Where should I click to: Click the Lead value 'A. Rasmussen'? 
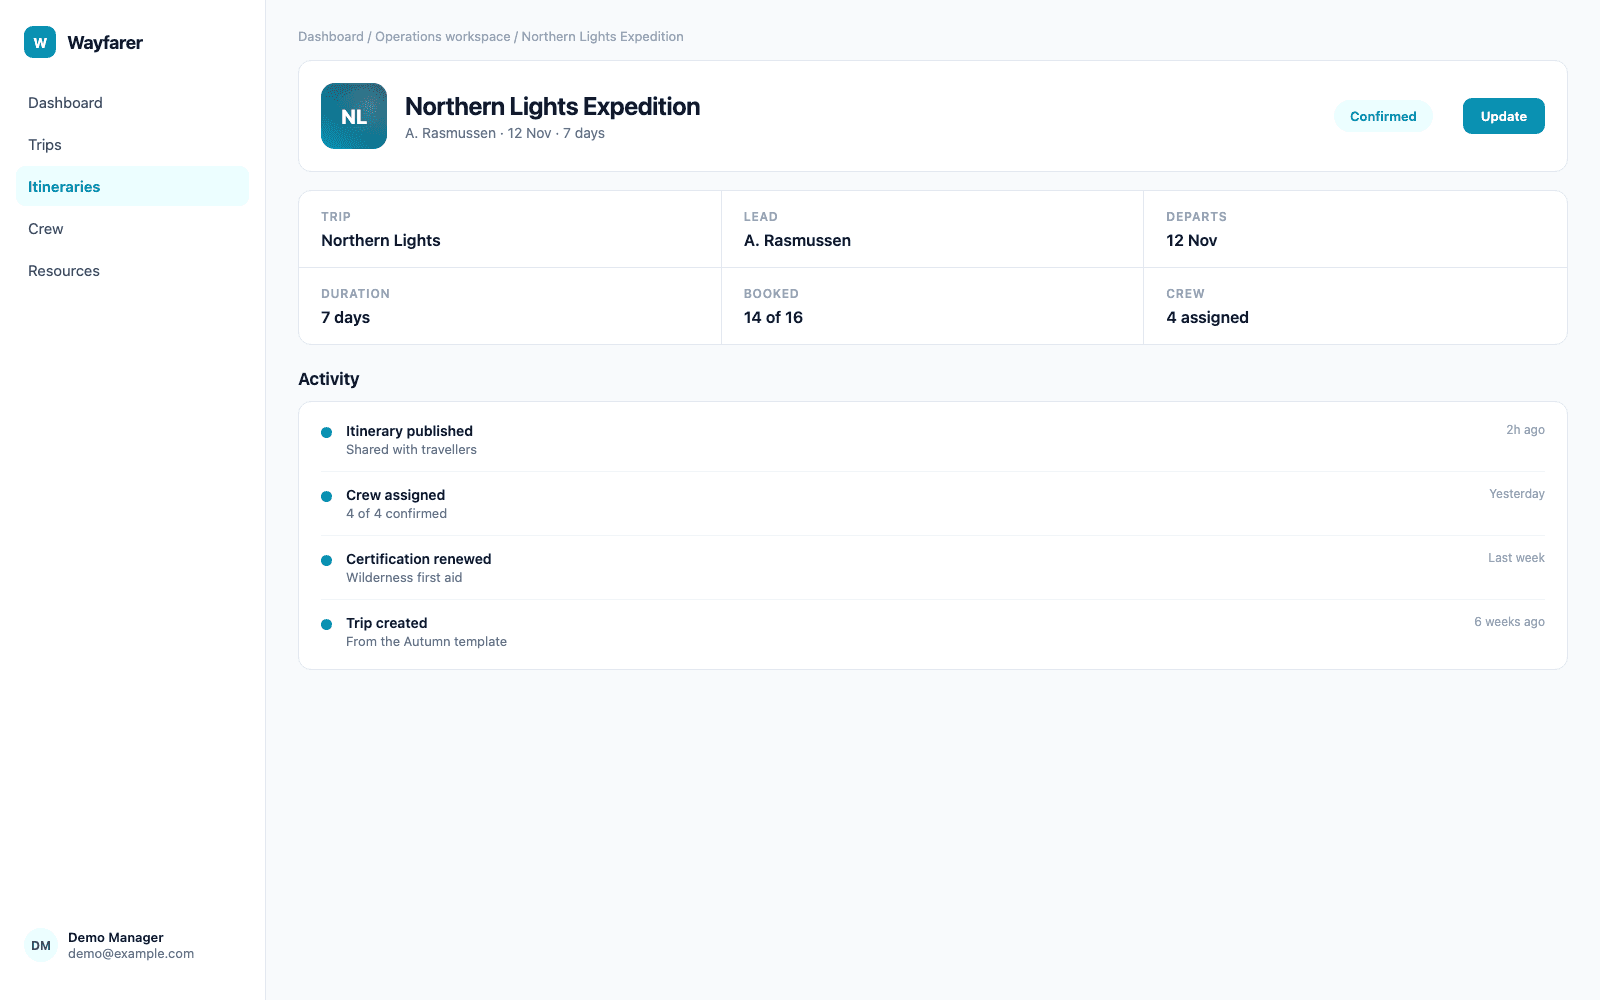[x=797, y=240]
